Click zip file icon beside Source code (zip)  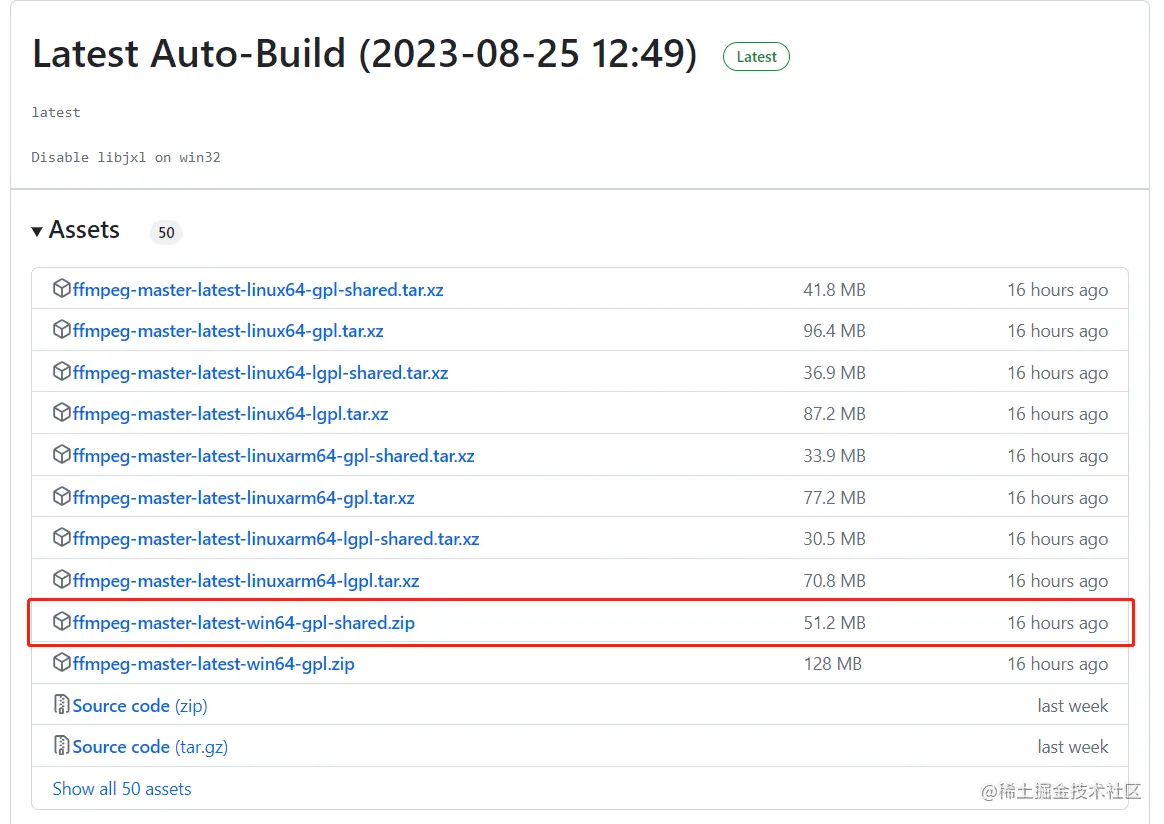pyautogui.click(x=62, y=704)
